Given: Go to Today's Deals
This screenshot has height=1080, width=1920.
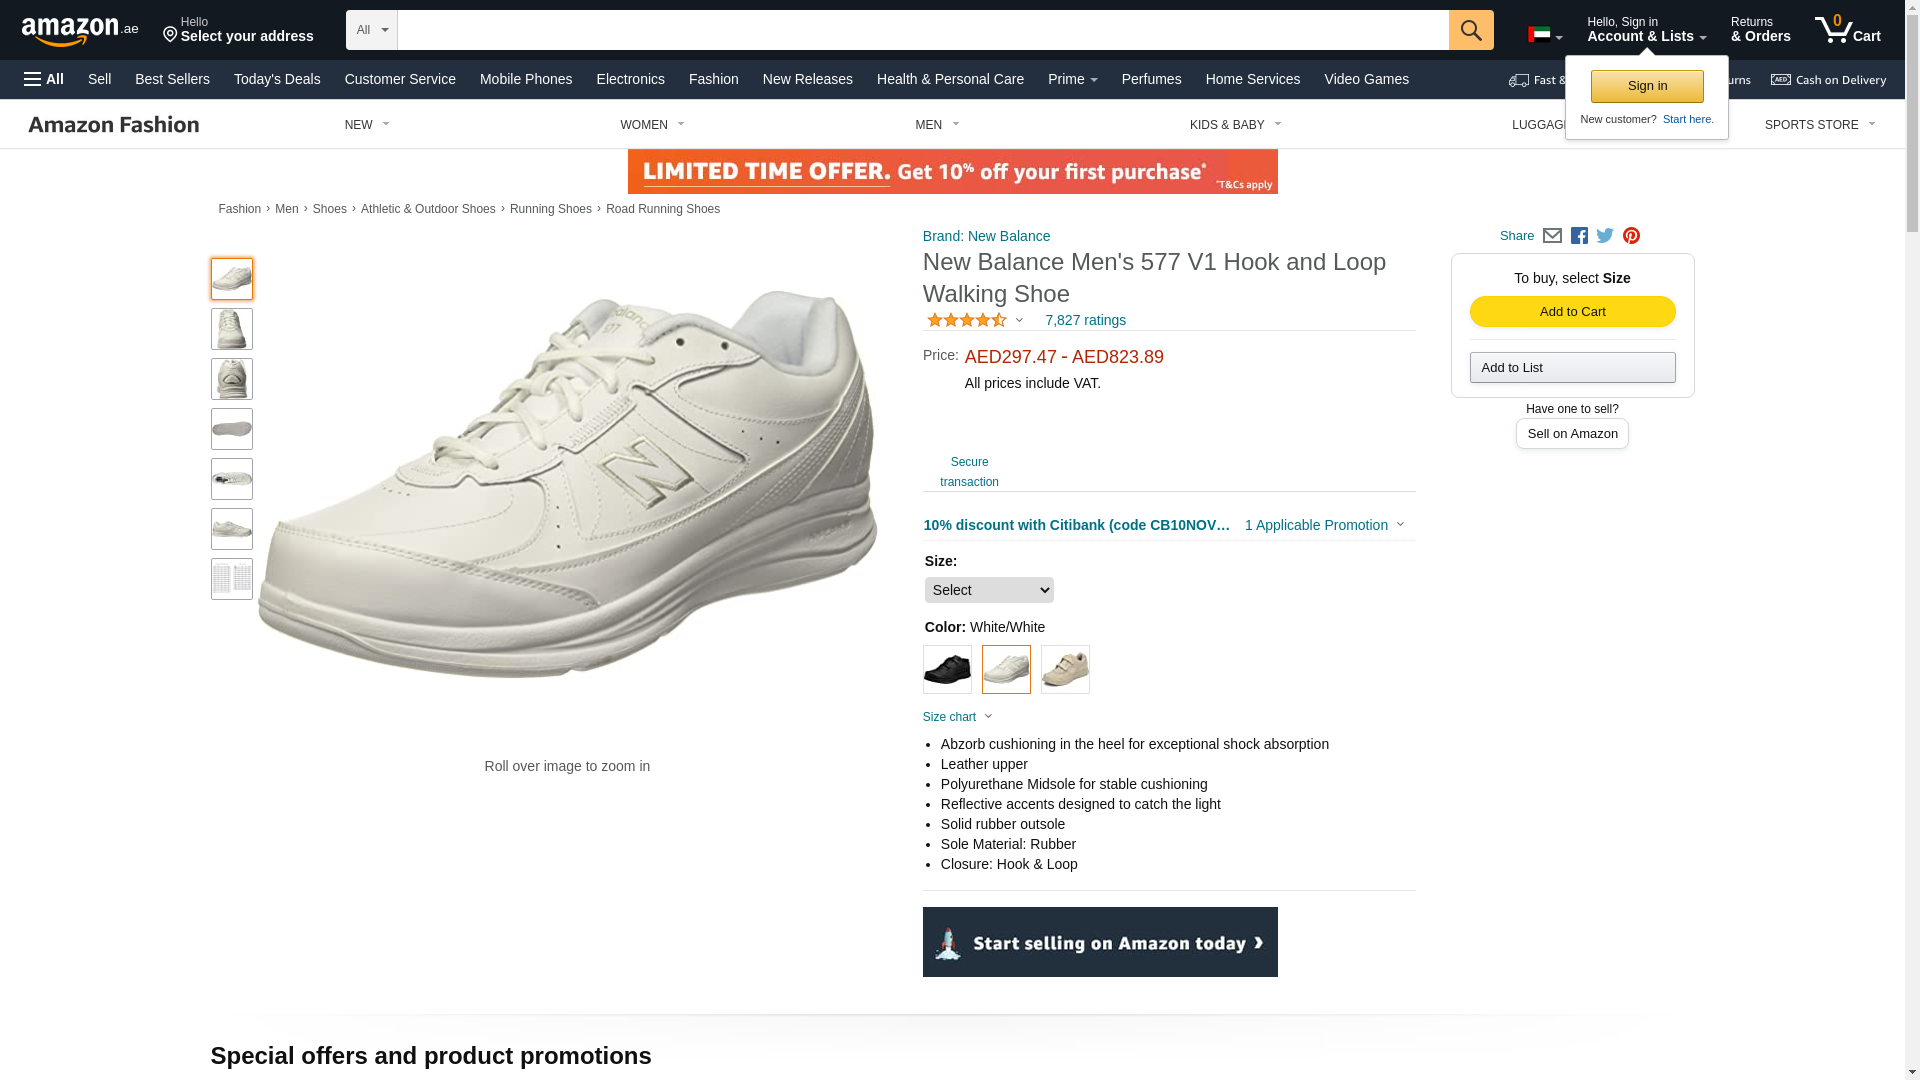Looking at the screenshot, I should click(x=277, y=79).
